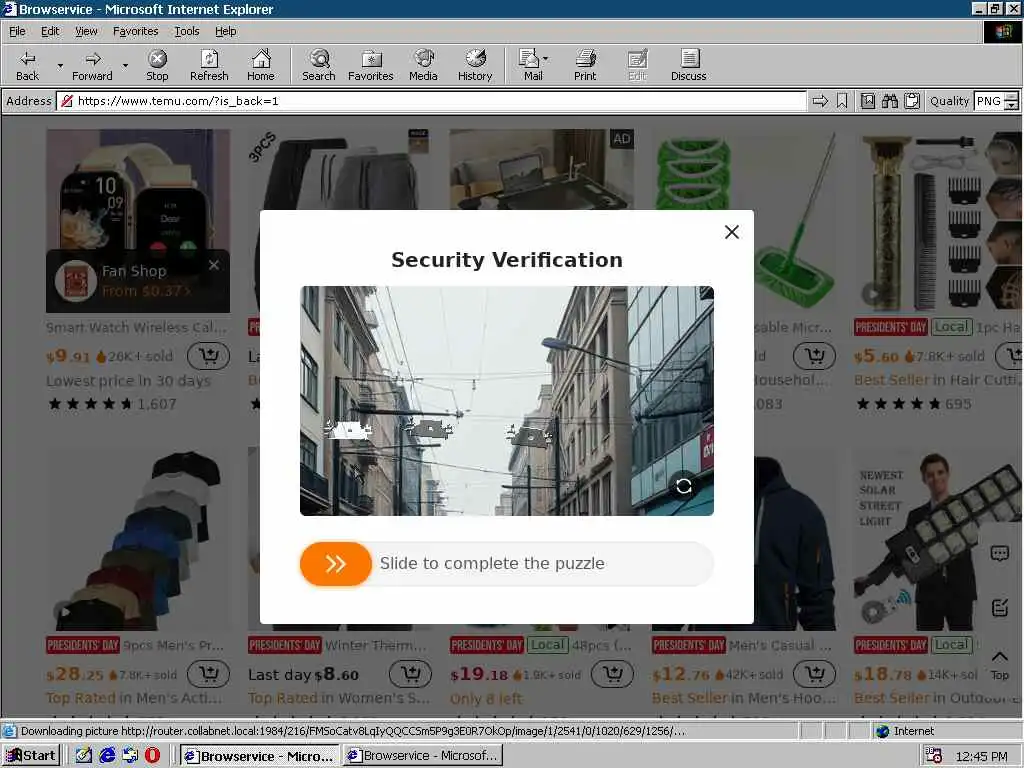
Task: Open the Back history dropdown arrow
Action: (x=60, y=65)
